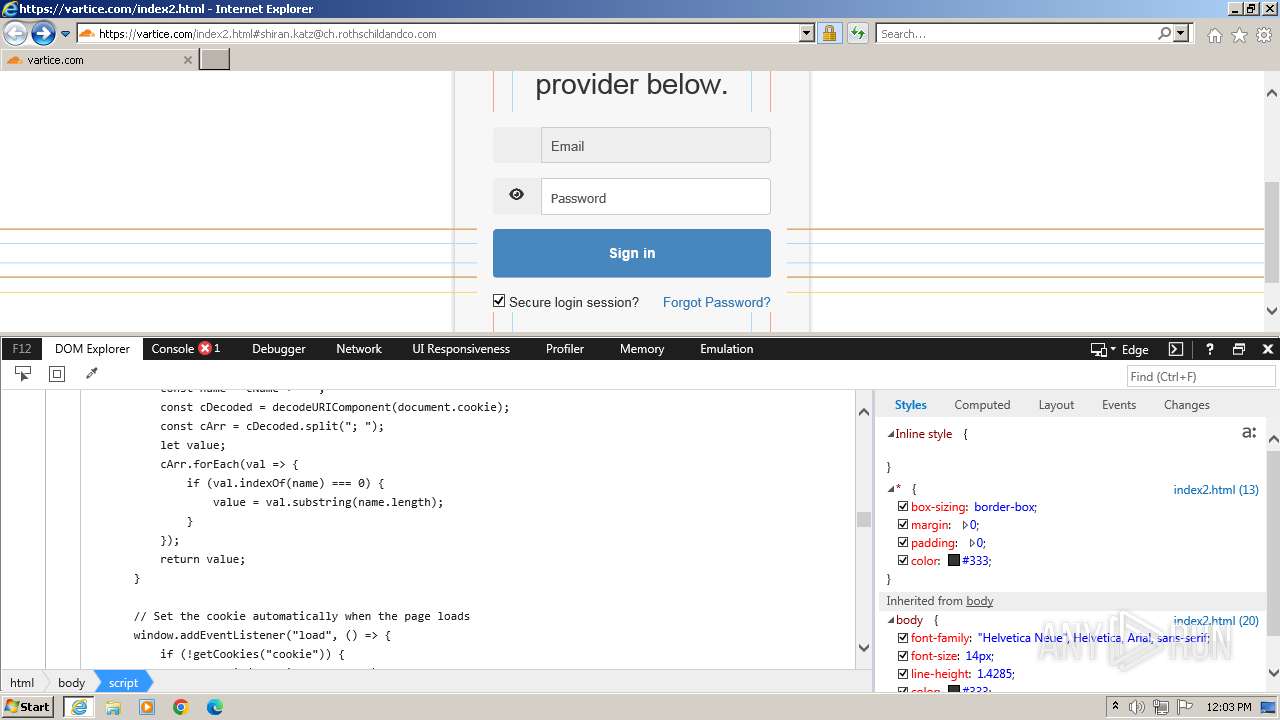This screenshot has height=720, width=1280.
Task: Open the Home icon in Internet Explorer
Action: (1214, 35)
